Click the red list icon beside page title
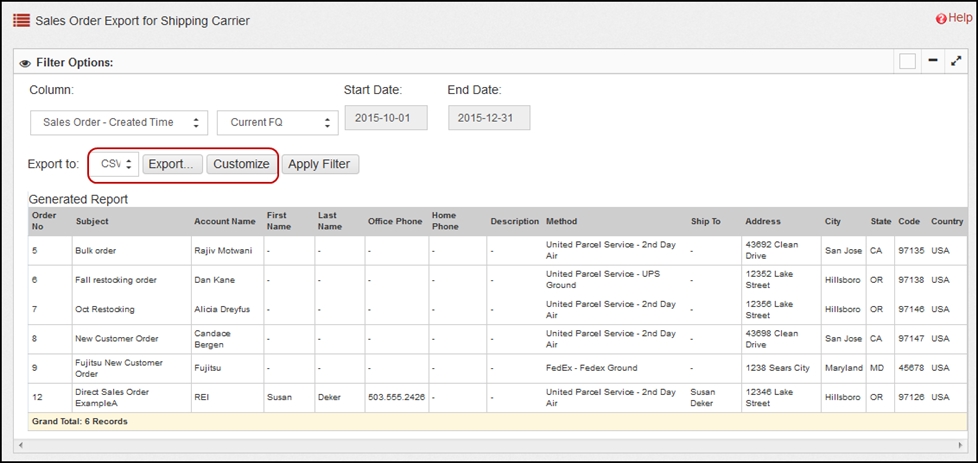Image resolution: width=978 pixels, height=463 pixels. (21, 20)
